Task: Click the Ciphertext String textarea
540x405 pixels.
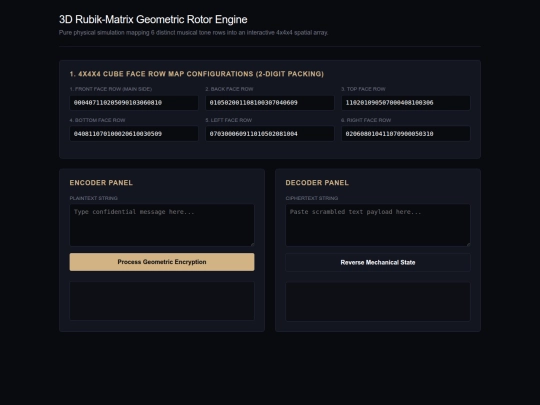Action: (x=378, y=225)
